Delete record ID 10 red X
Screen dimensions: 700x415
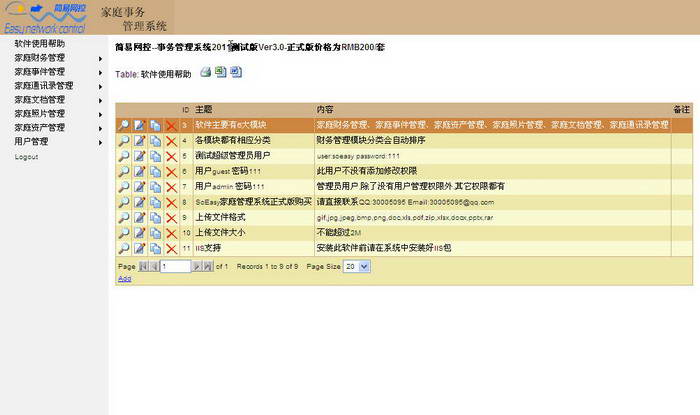(171, 233)
